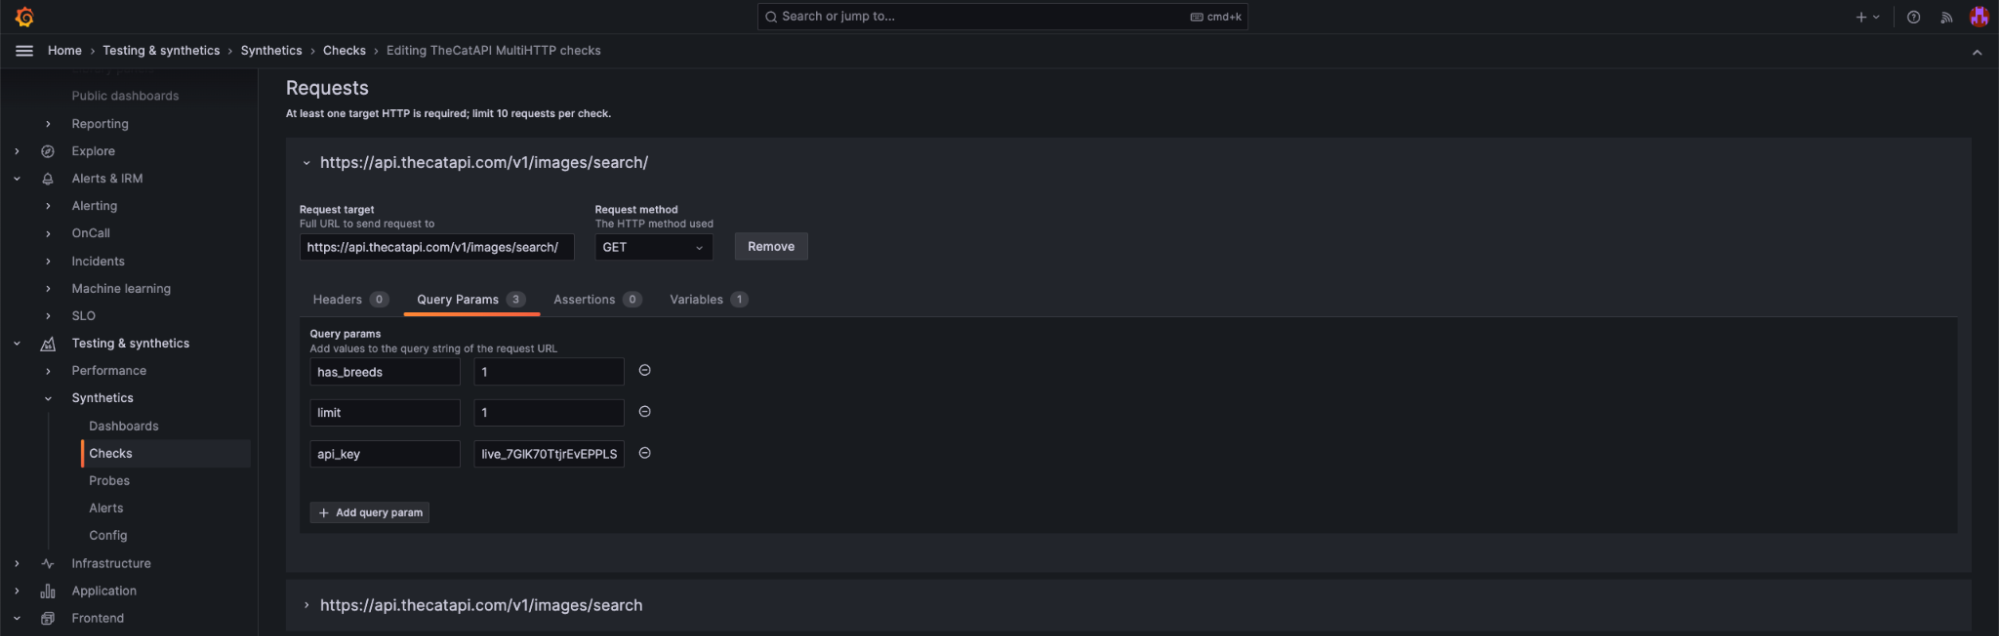Screen dimensions: 1999x637
Task: Click the Testing & synthetics sidebar icon
Action: 47,344
